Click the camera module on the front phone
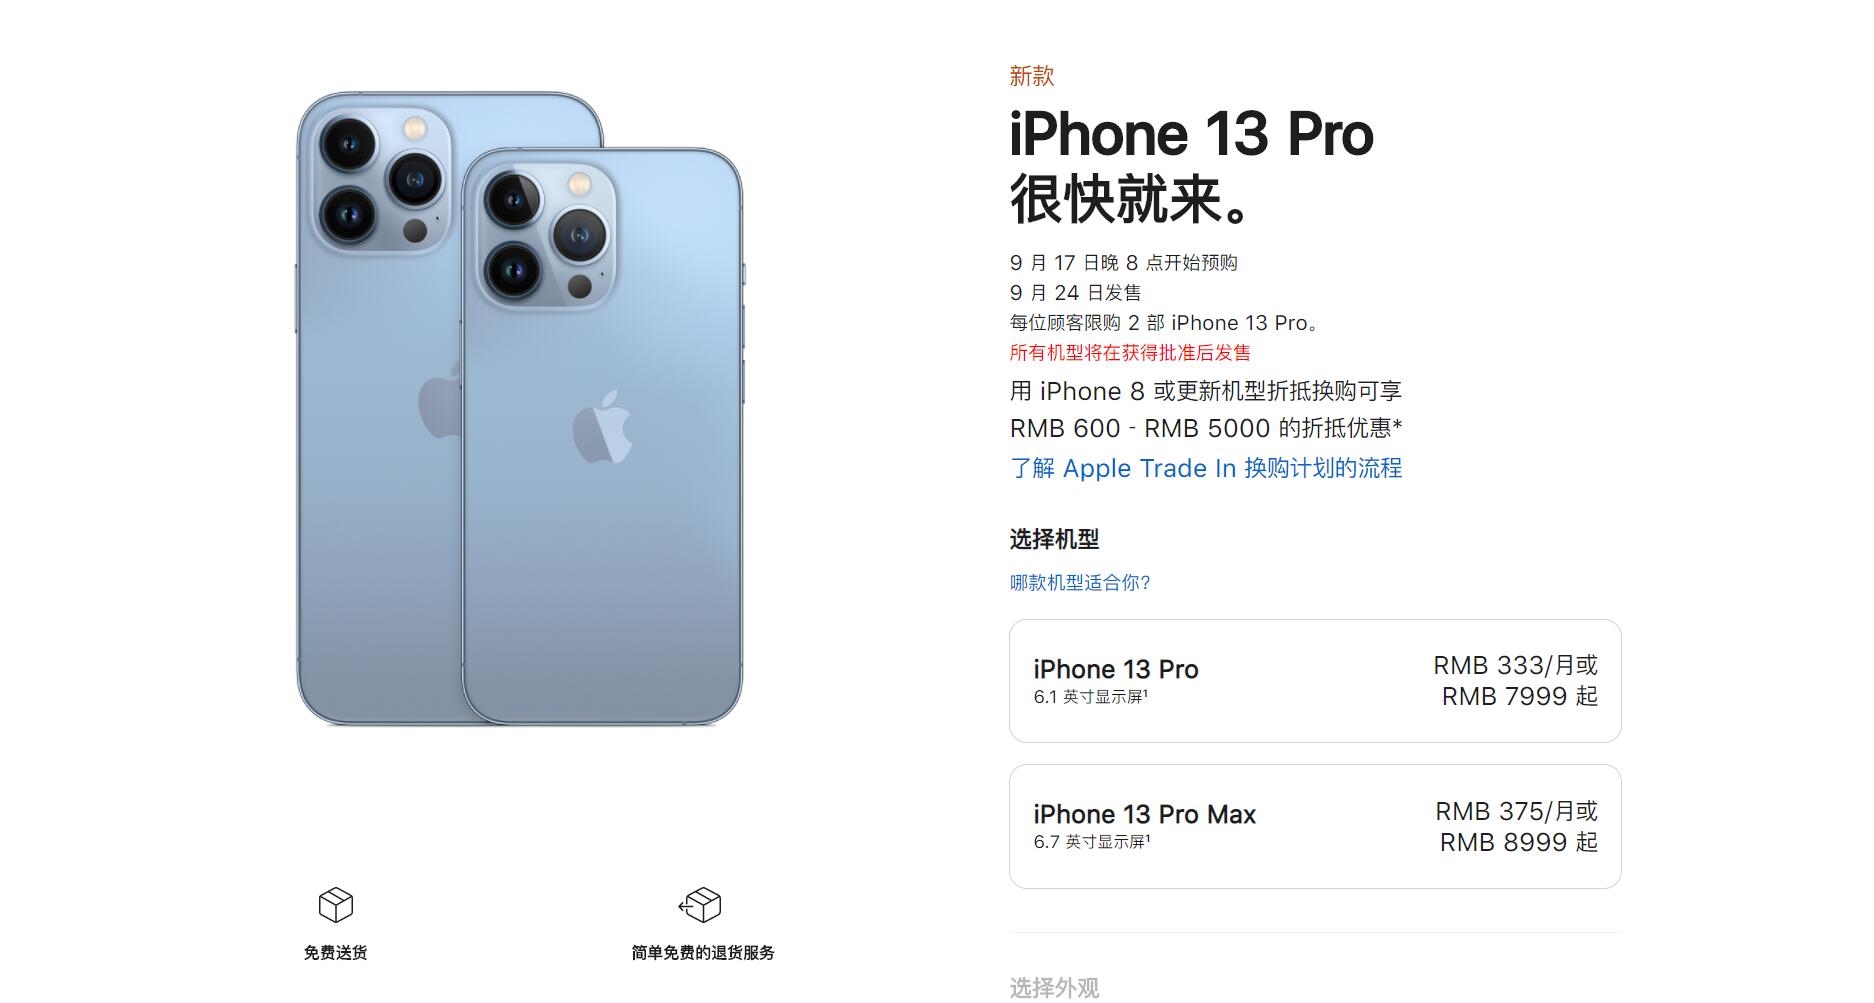The width and height of the screenshot is (1874, 1003). [546, 236]
